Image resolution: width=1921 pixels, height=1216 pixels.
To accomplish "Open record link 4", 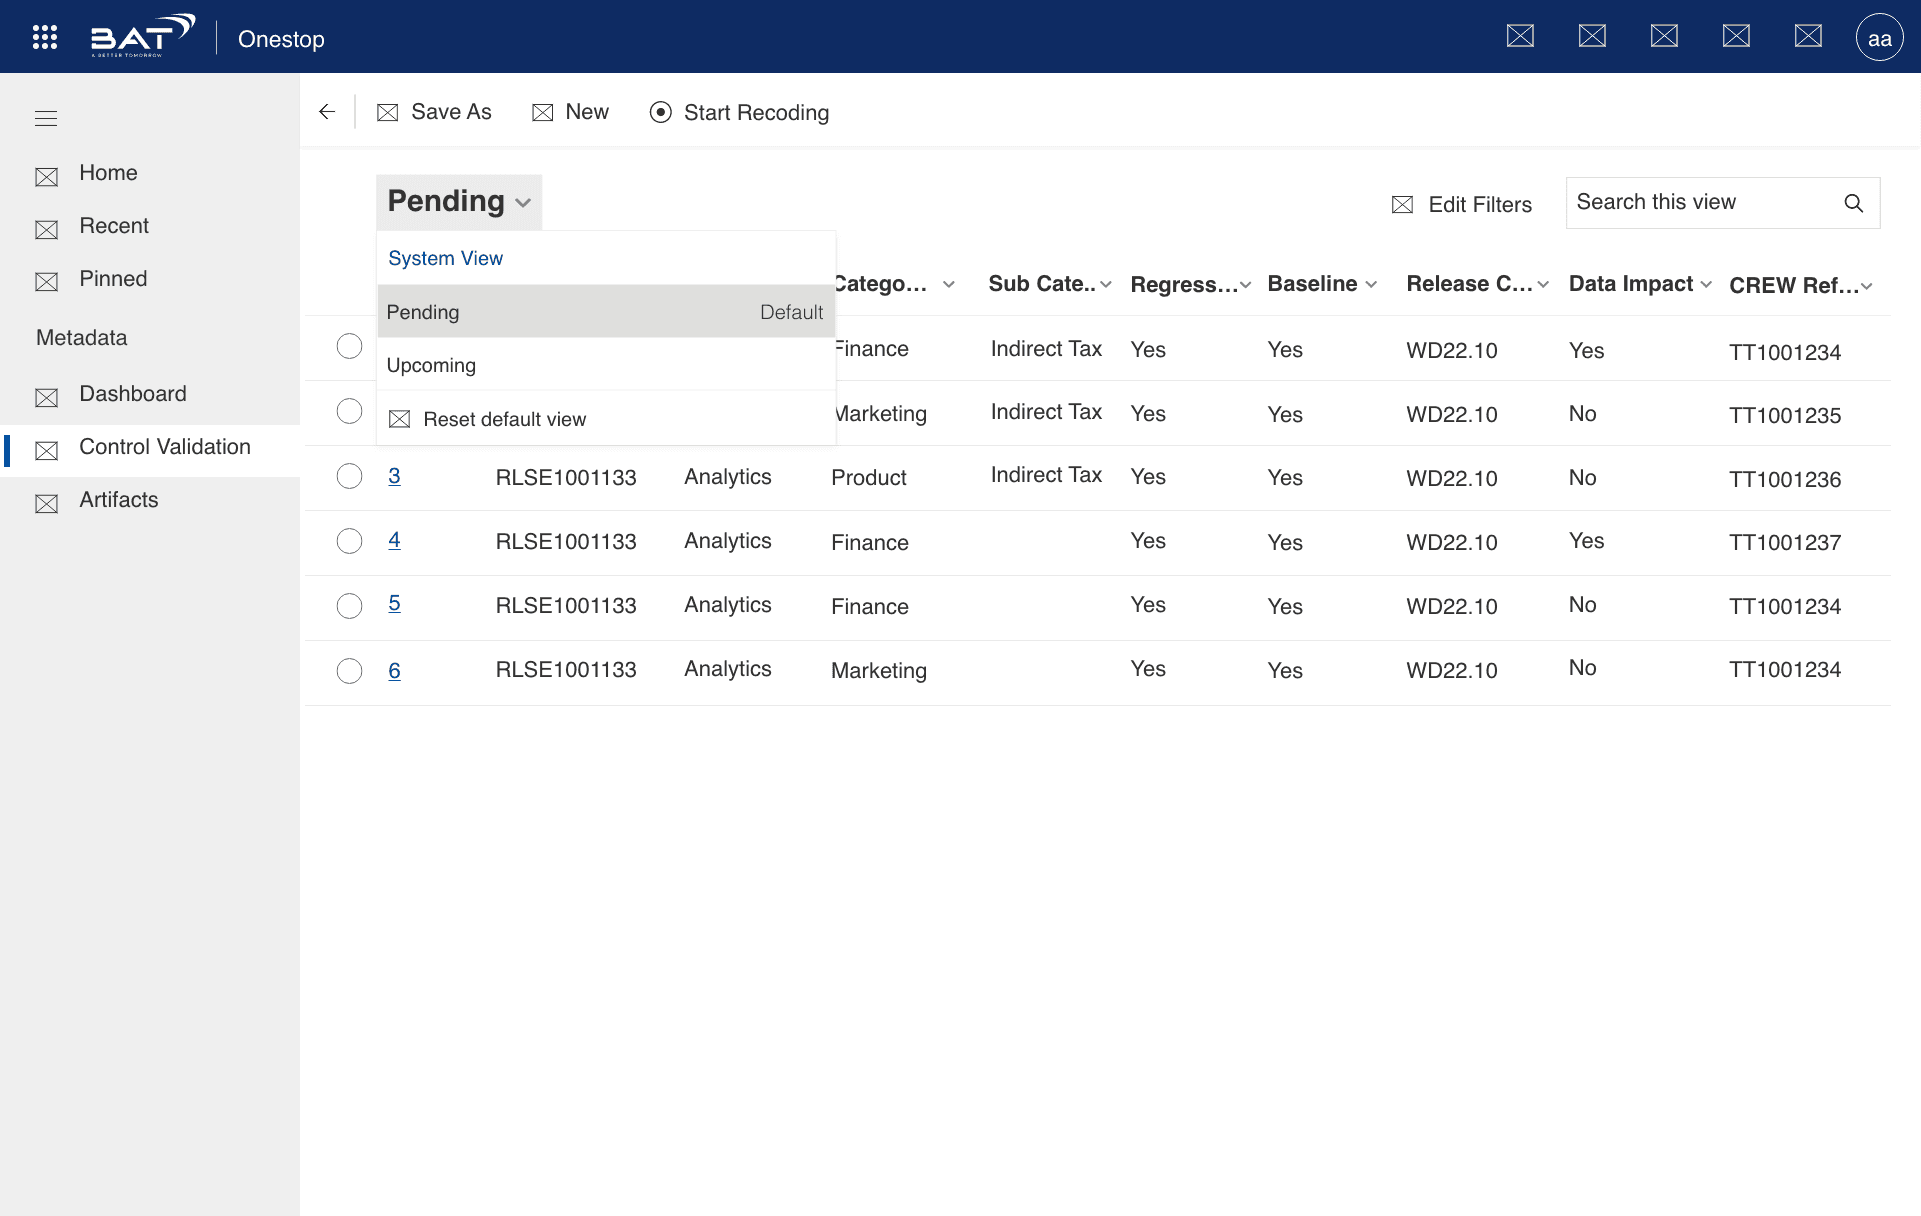I will point(394,540).
